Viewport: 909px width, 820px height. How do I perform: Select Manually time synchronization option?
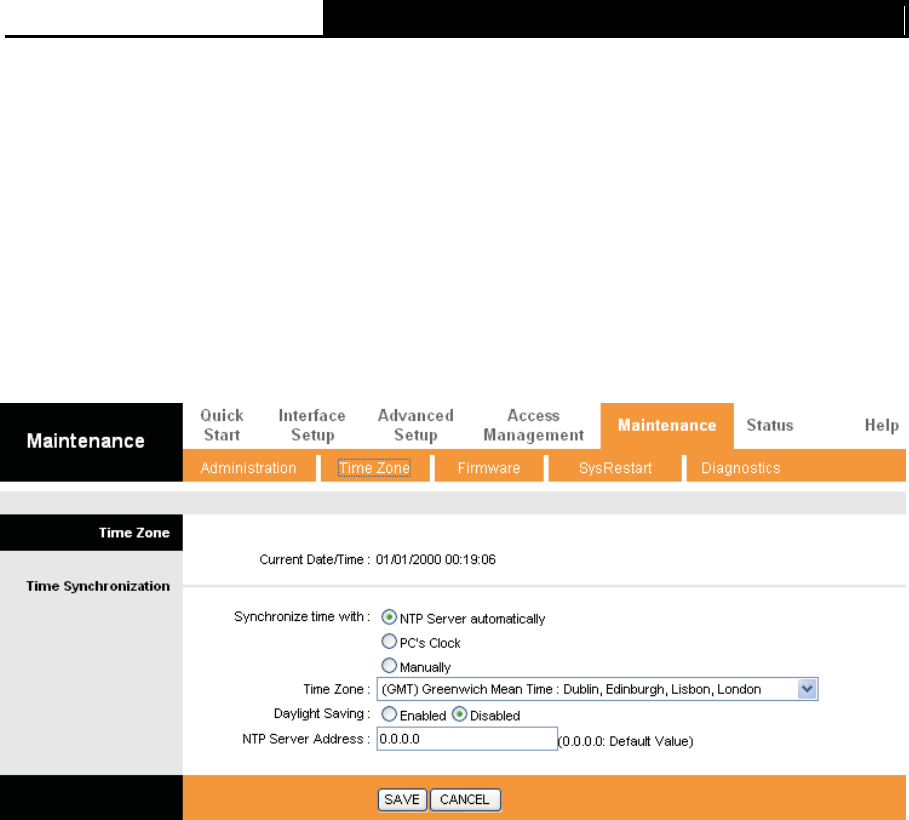389,665
